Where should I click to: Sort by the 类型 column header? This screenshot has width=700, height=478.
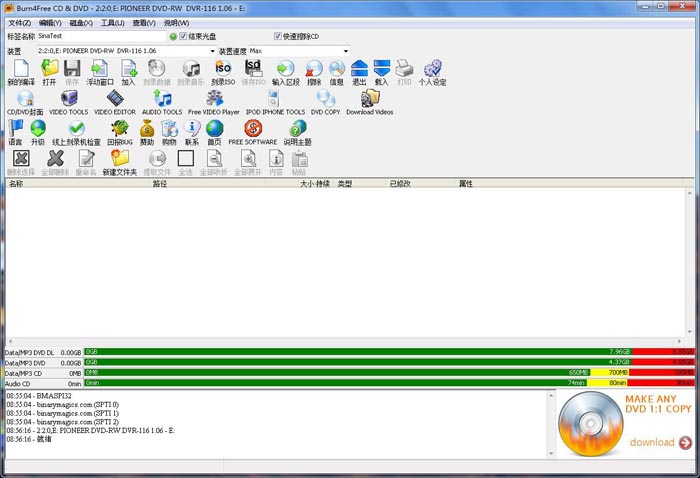point(358,183)
